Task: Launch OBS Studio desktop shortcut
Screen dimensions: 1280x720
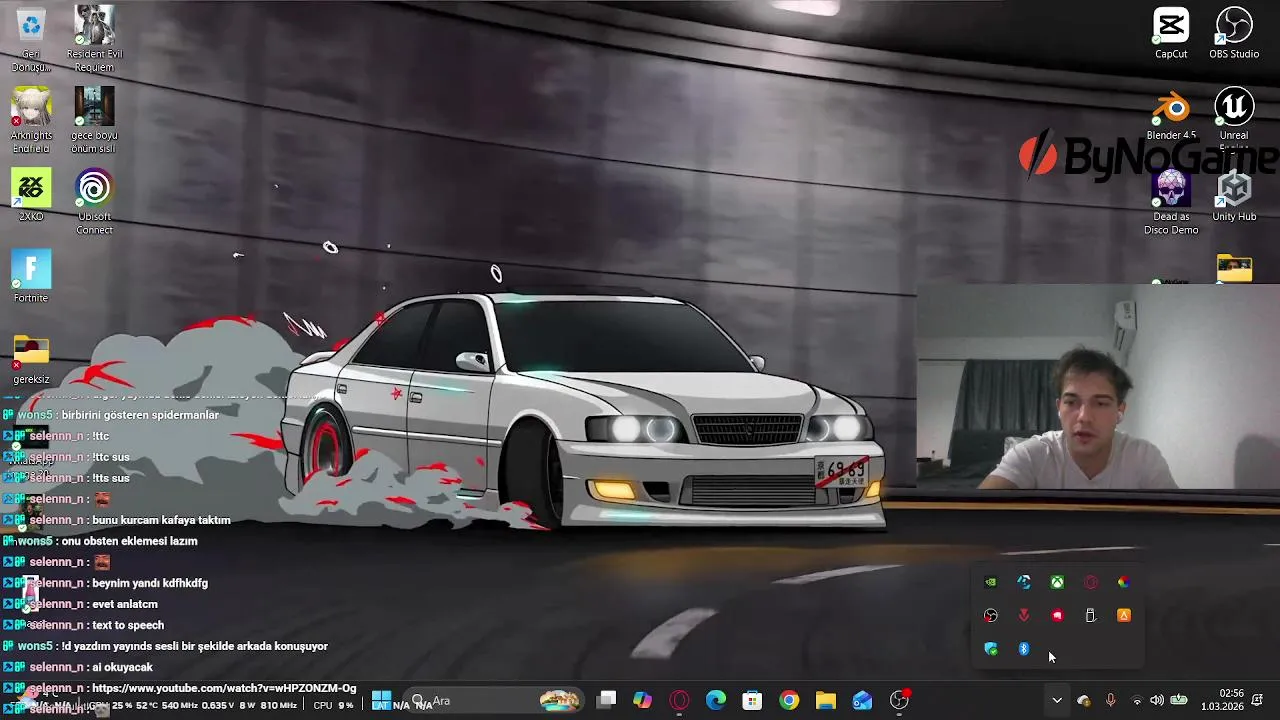Action: coord(1234,33)
